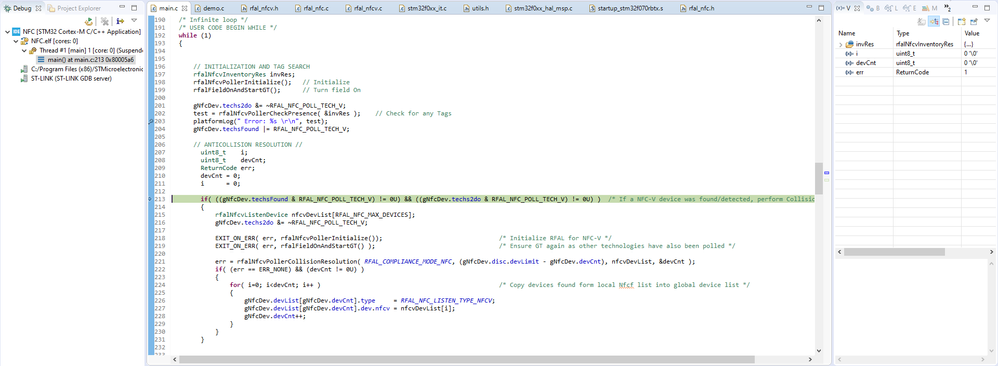Click Collapse All in Variables view
Image resolution: width=998 pixels, height=366 pixels.
coord(946,22)
